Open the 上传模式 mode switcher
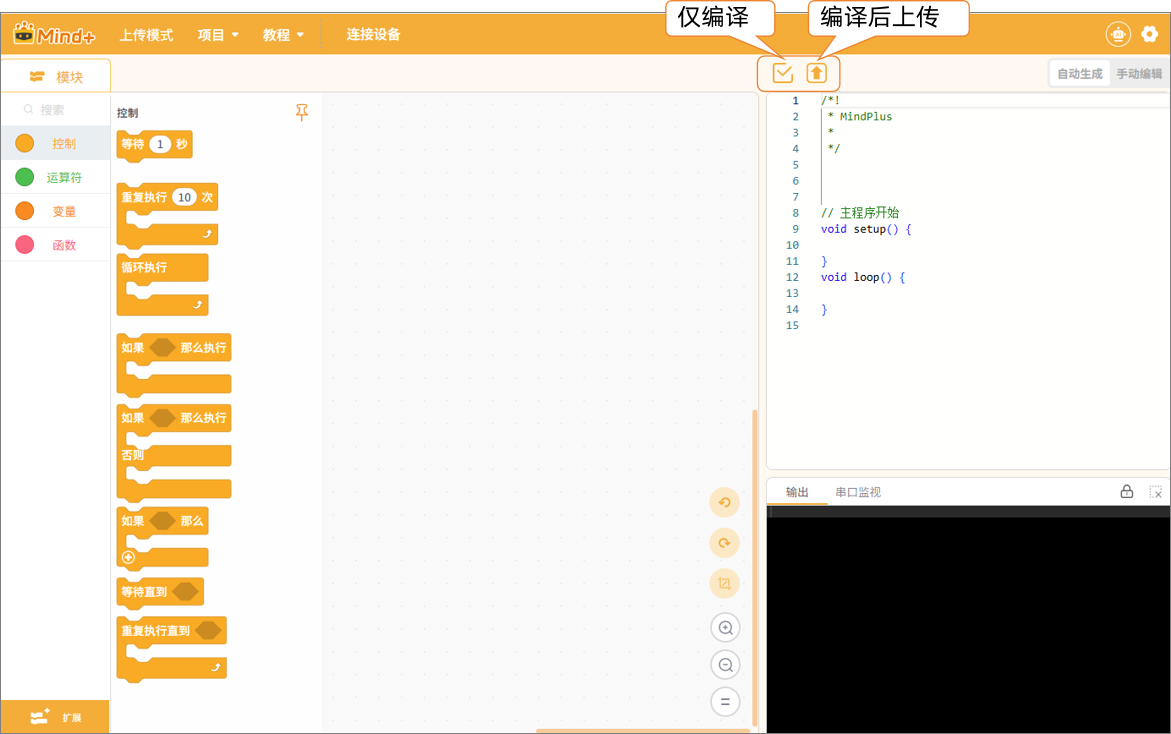 coord(146,35)
